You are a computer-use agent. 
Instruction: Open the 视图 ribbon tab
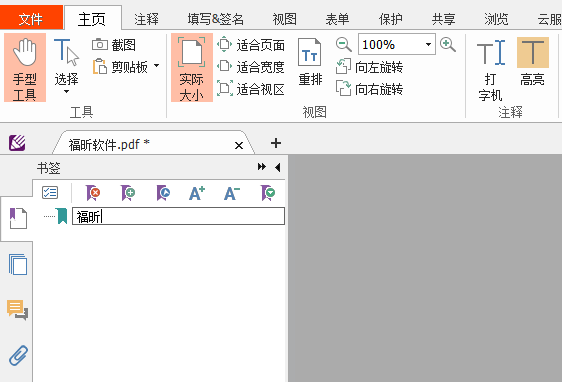(285, 19)
